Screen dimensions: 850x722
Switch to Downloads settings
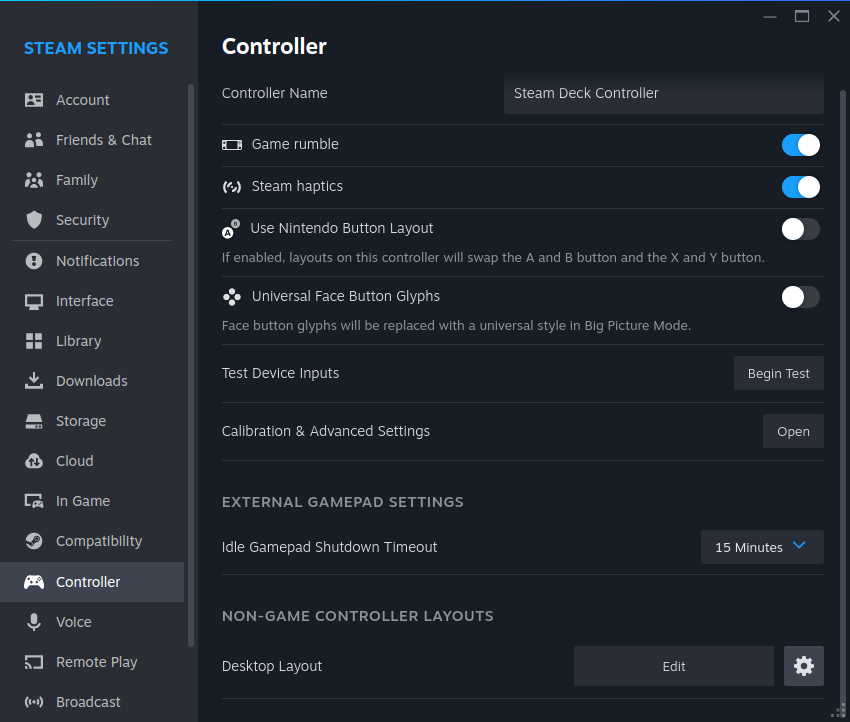pos(92,381)
